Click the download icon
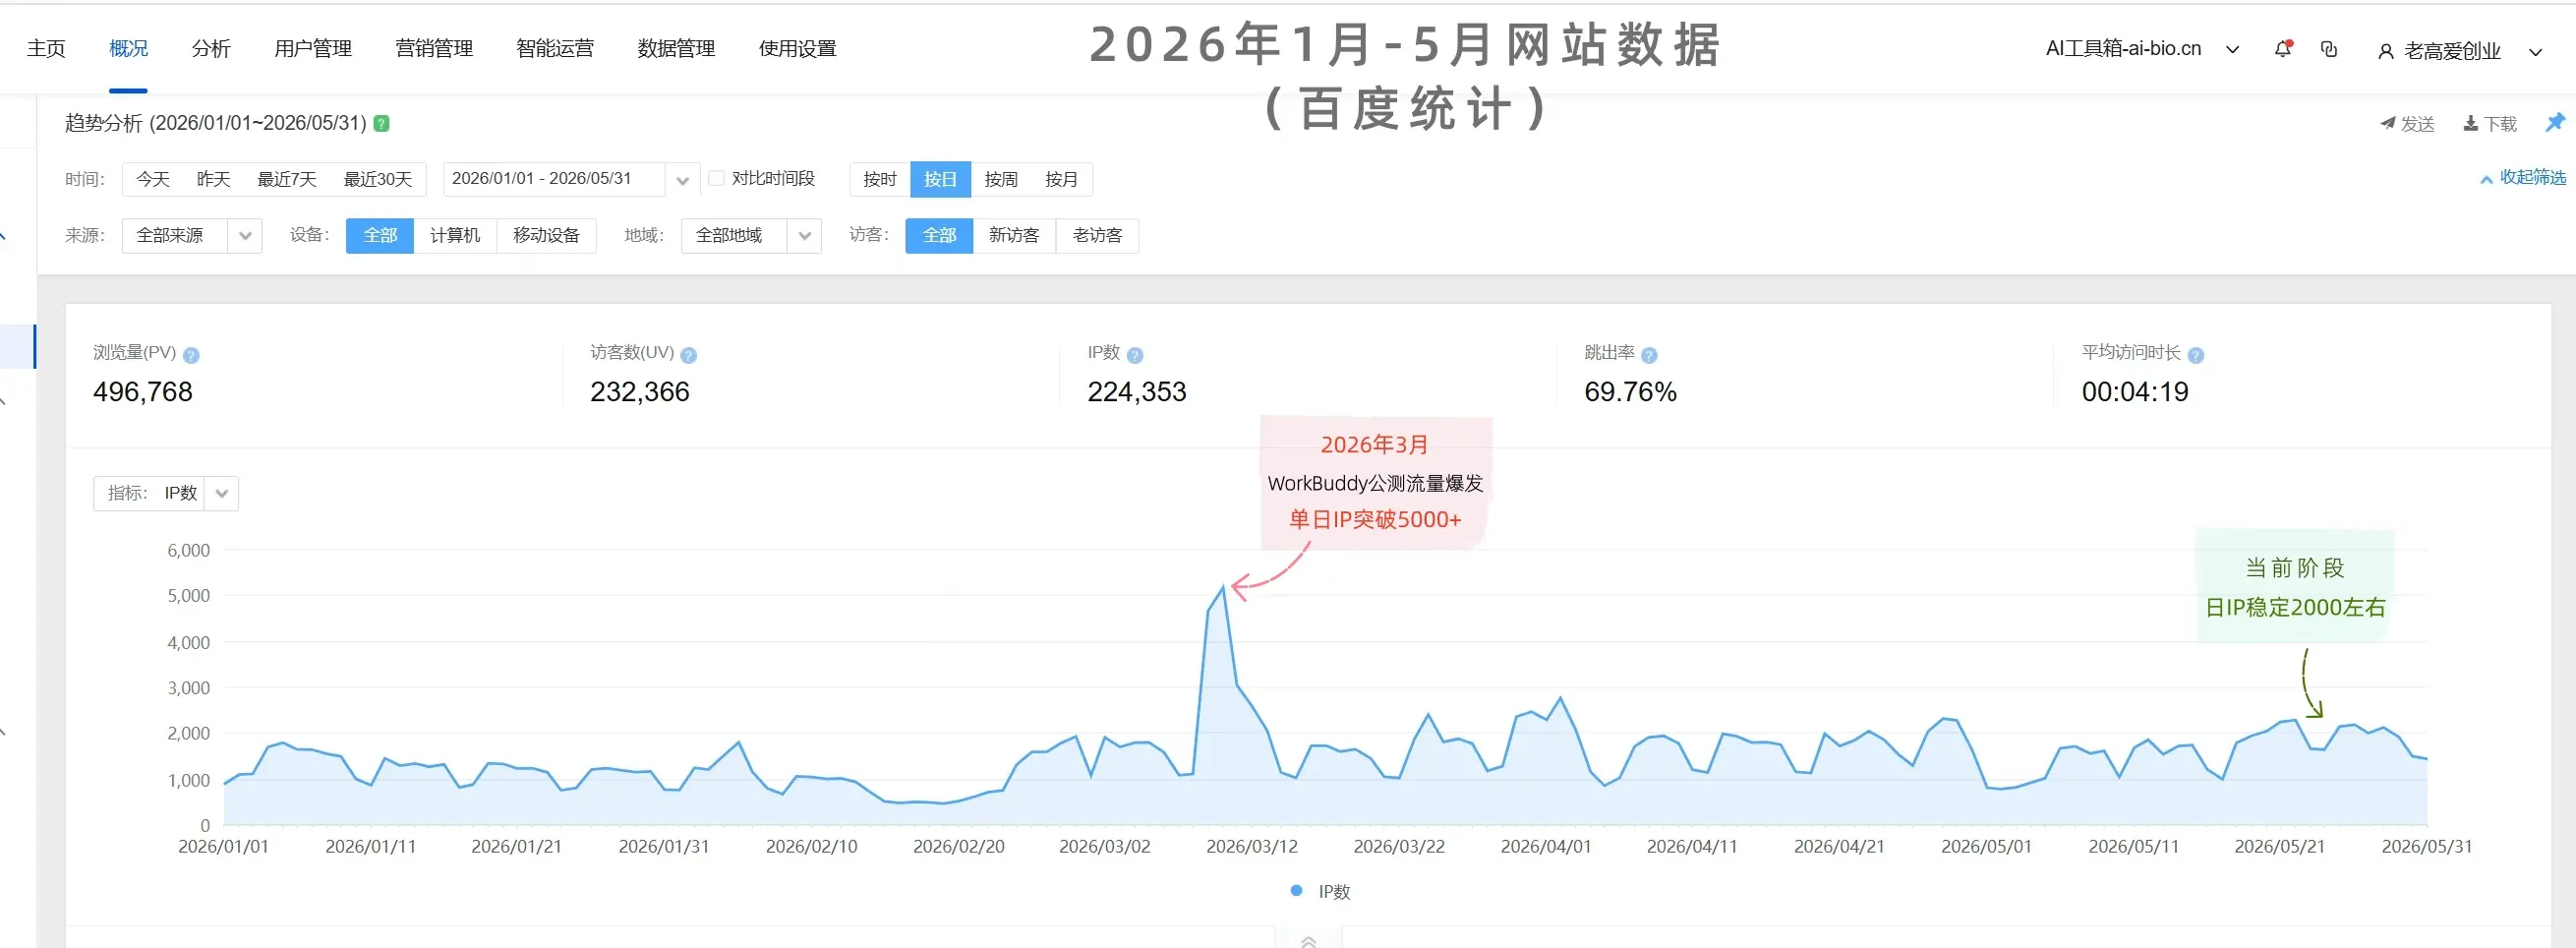This screenshot has height=948, width=2576. click(x=2470, y=123)
